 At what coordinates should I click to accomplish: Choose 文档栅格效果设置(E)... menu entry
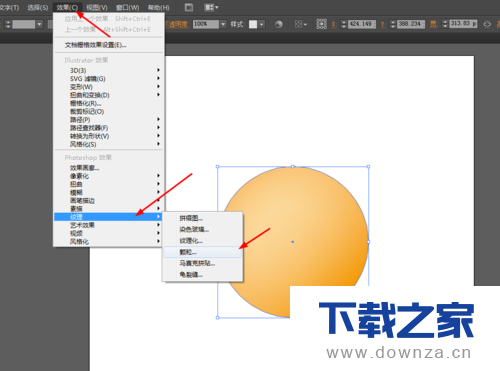95,45
